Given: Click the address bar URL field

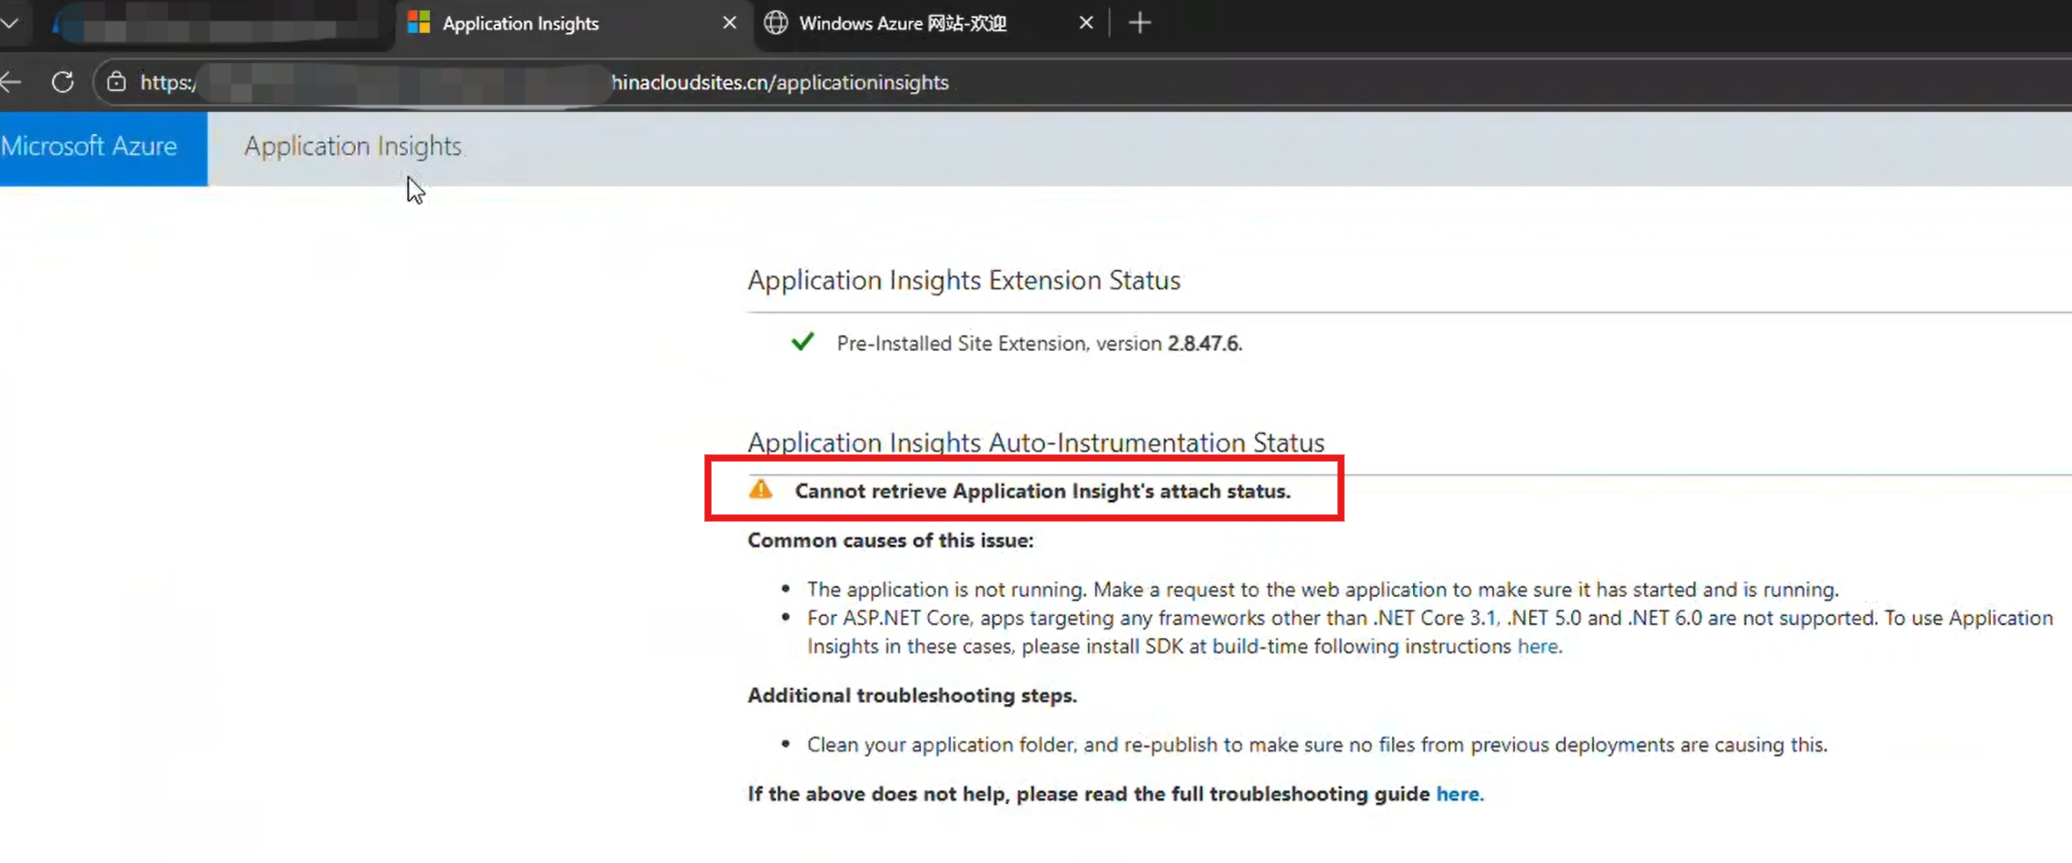Looking at the screenshot, I should click(x=1080, y=82).
